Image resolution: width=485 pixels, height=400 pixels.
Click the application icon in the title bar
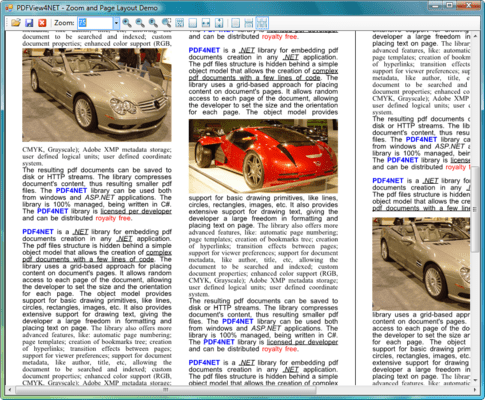click(x=9, y=7)
